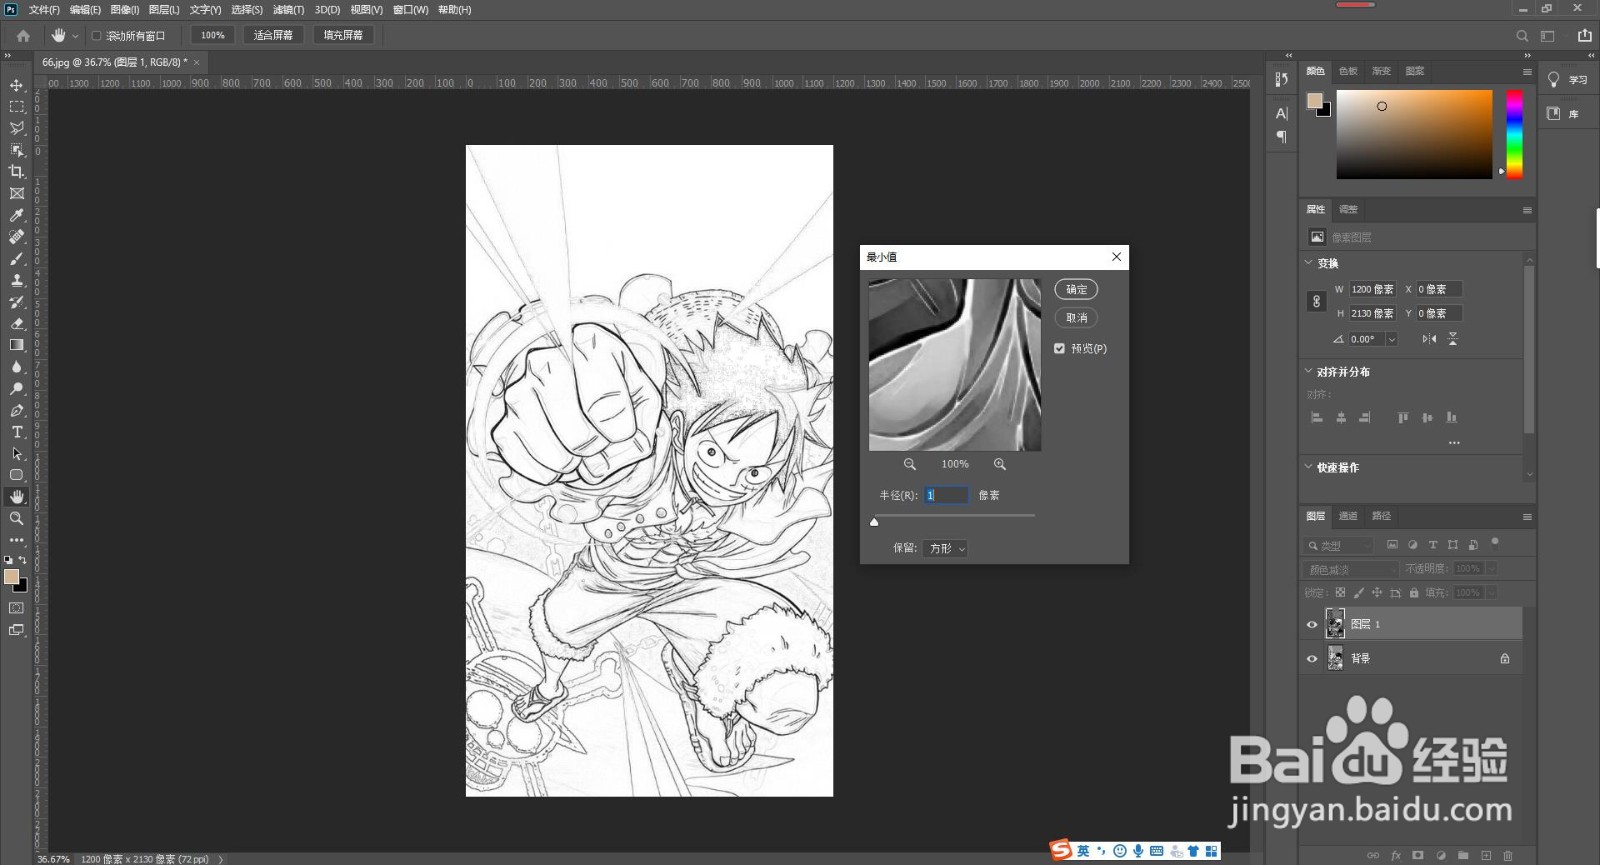Viewport: 1600px width, 865px height.
Task: Select the Clone Stamp tool
Action: [17, 280]
